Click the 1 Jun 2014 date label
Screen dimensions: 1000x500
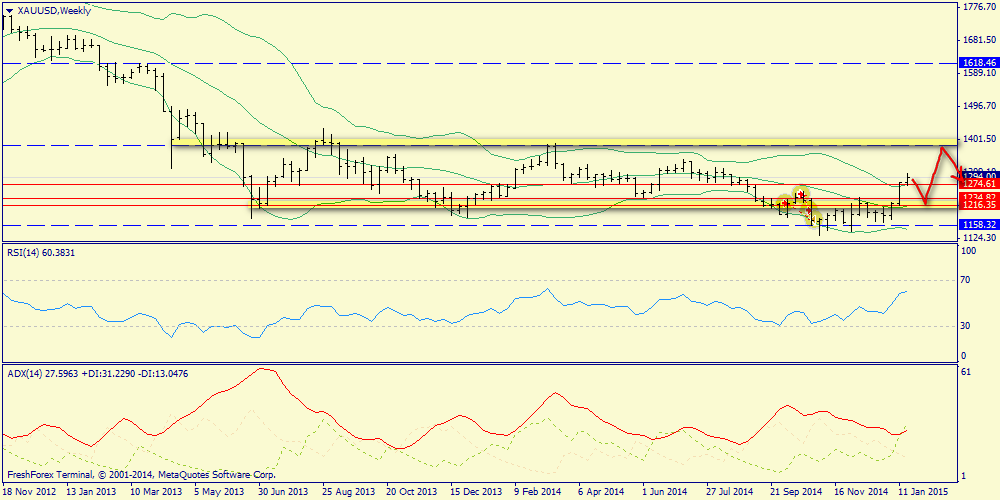(x=664, y=492)
